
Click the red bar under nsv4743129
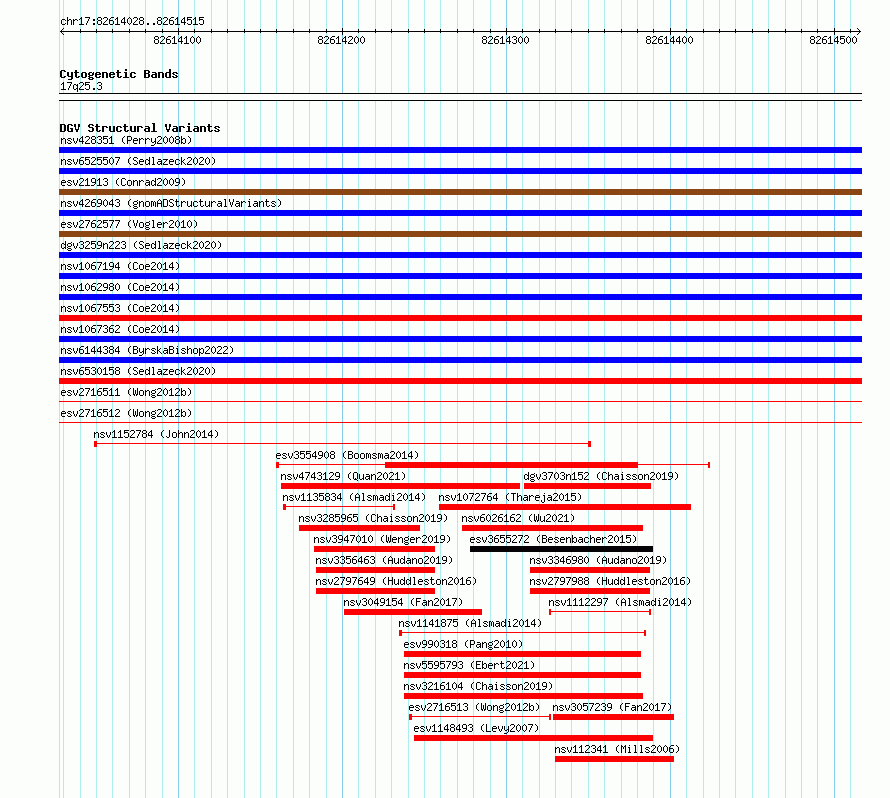point(401,486)
